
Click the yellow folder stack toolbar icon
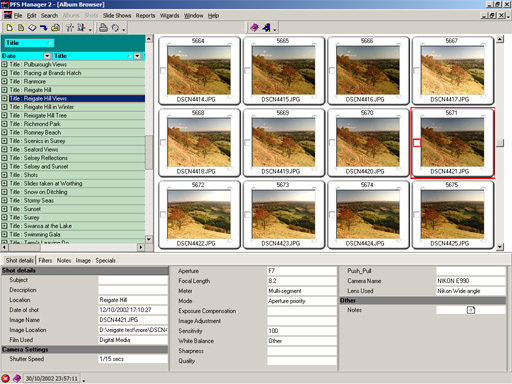tap(56, 28)
